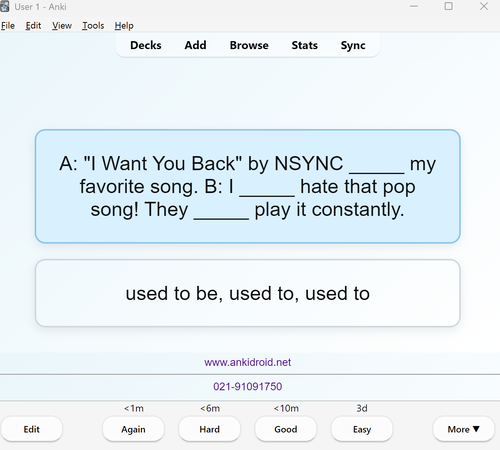Show the Stats page
Image resolution: width=500 pixels, height=450 pixels.
(305, 45)
